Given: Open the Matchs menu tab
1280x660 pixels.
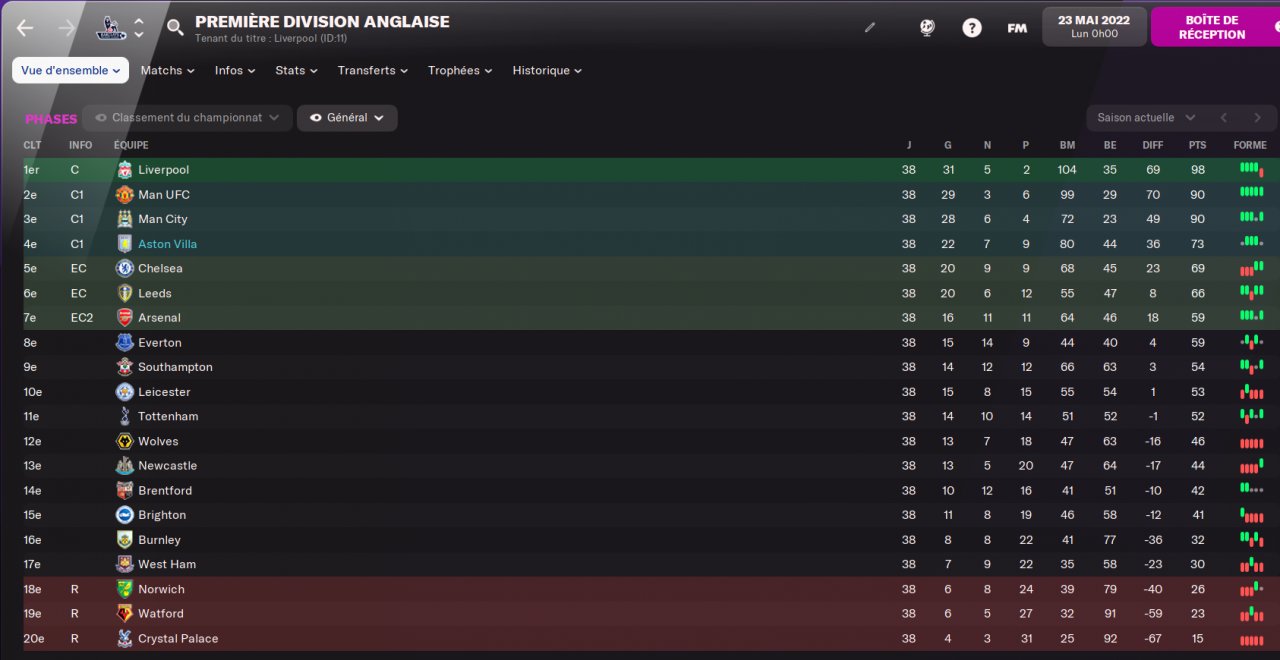Looking at the screenshot, I should 168,71.
